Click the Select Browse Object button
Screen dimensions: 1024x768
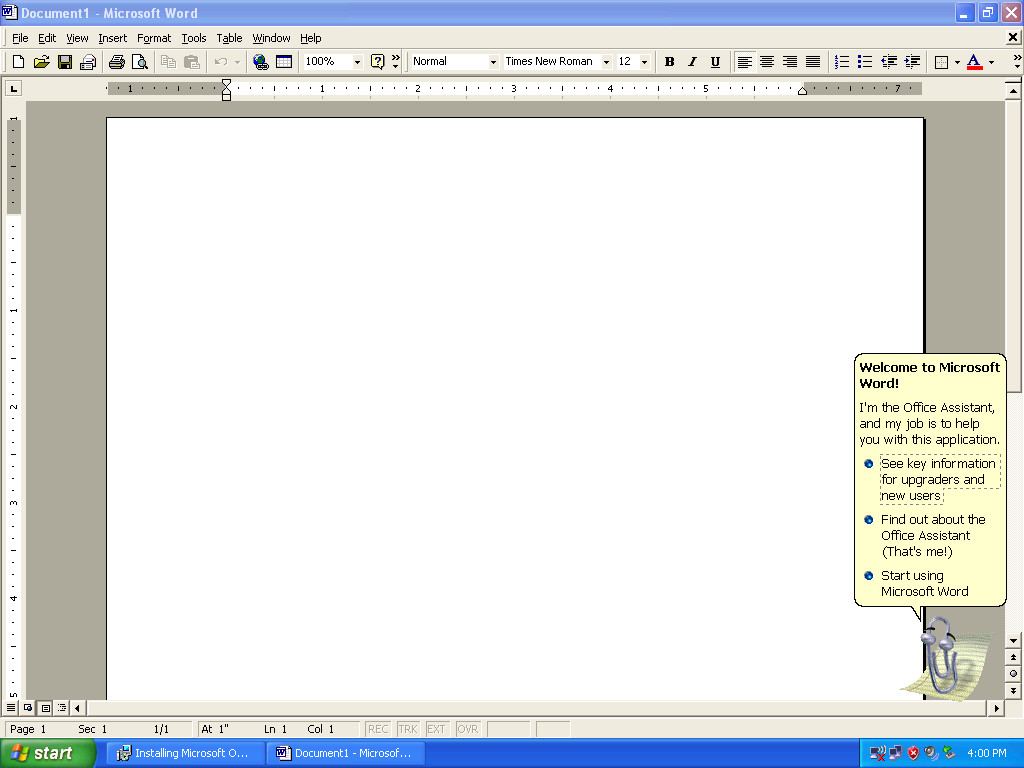pyautogui.click(x=1013, y=673)
